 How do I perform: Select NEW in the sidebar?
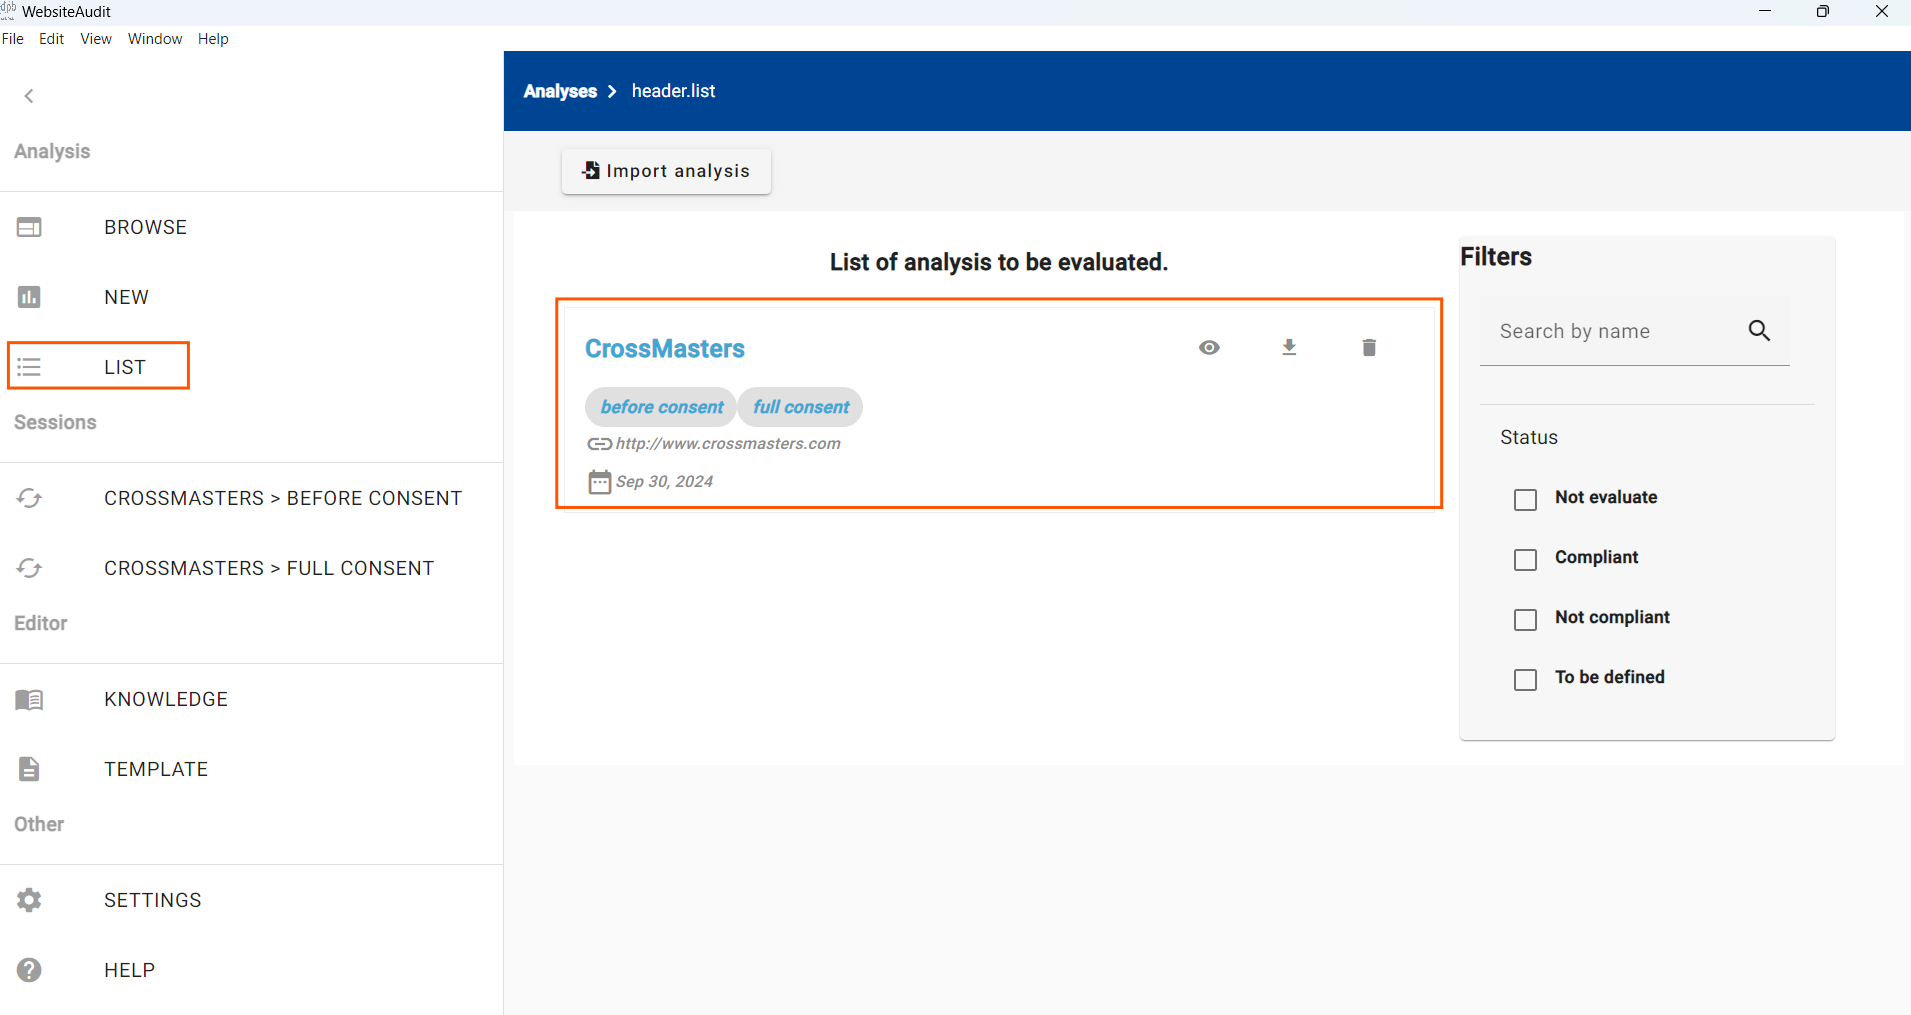pos(126,297)
